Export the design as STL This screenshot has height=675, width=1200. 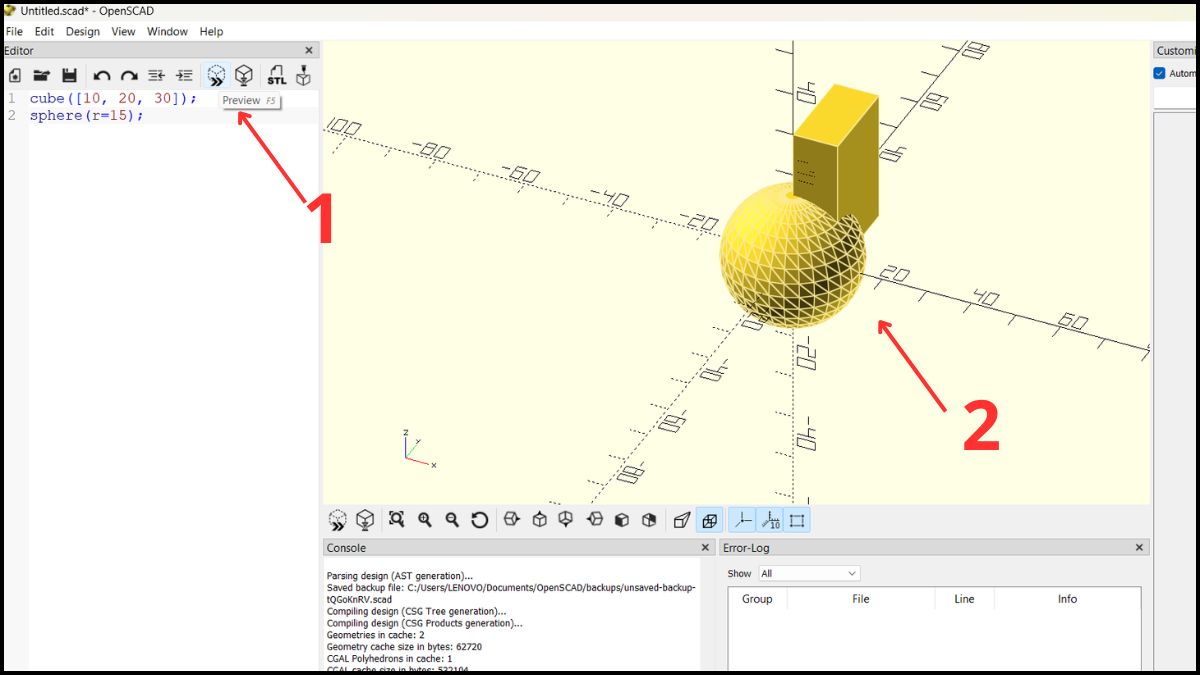(x=276, y=75)
